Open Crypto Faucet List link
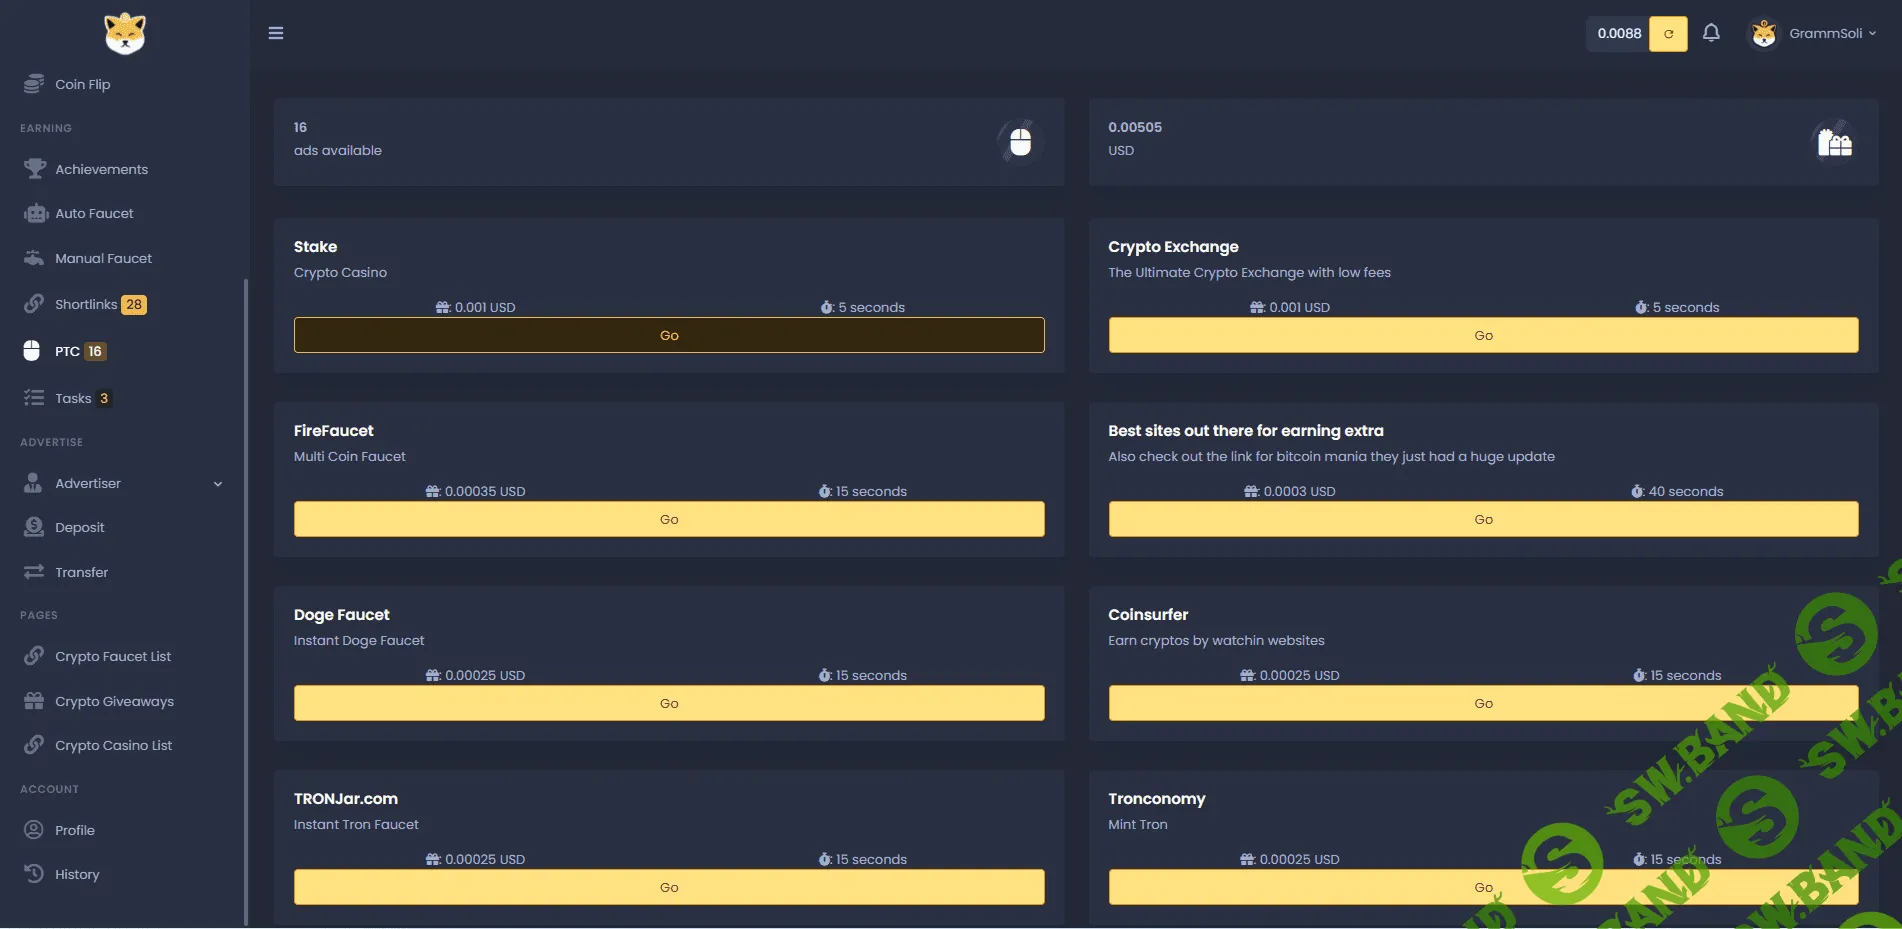Screen dimensions: 1902x929 click(x=113, y=656)
